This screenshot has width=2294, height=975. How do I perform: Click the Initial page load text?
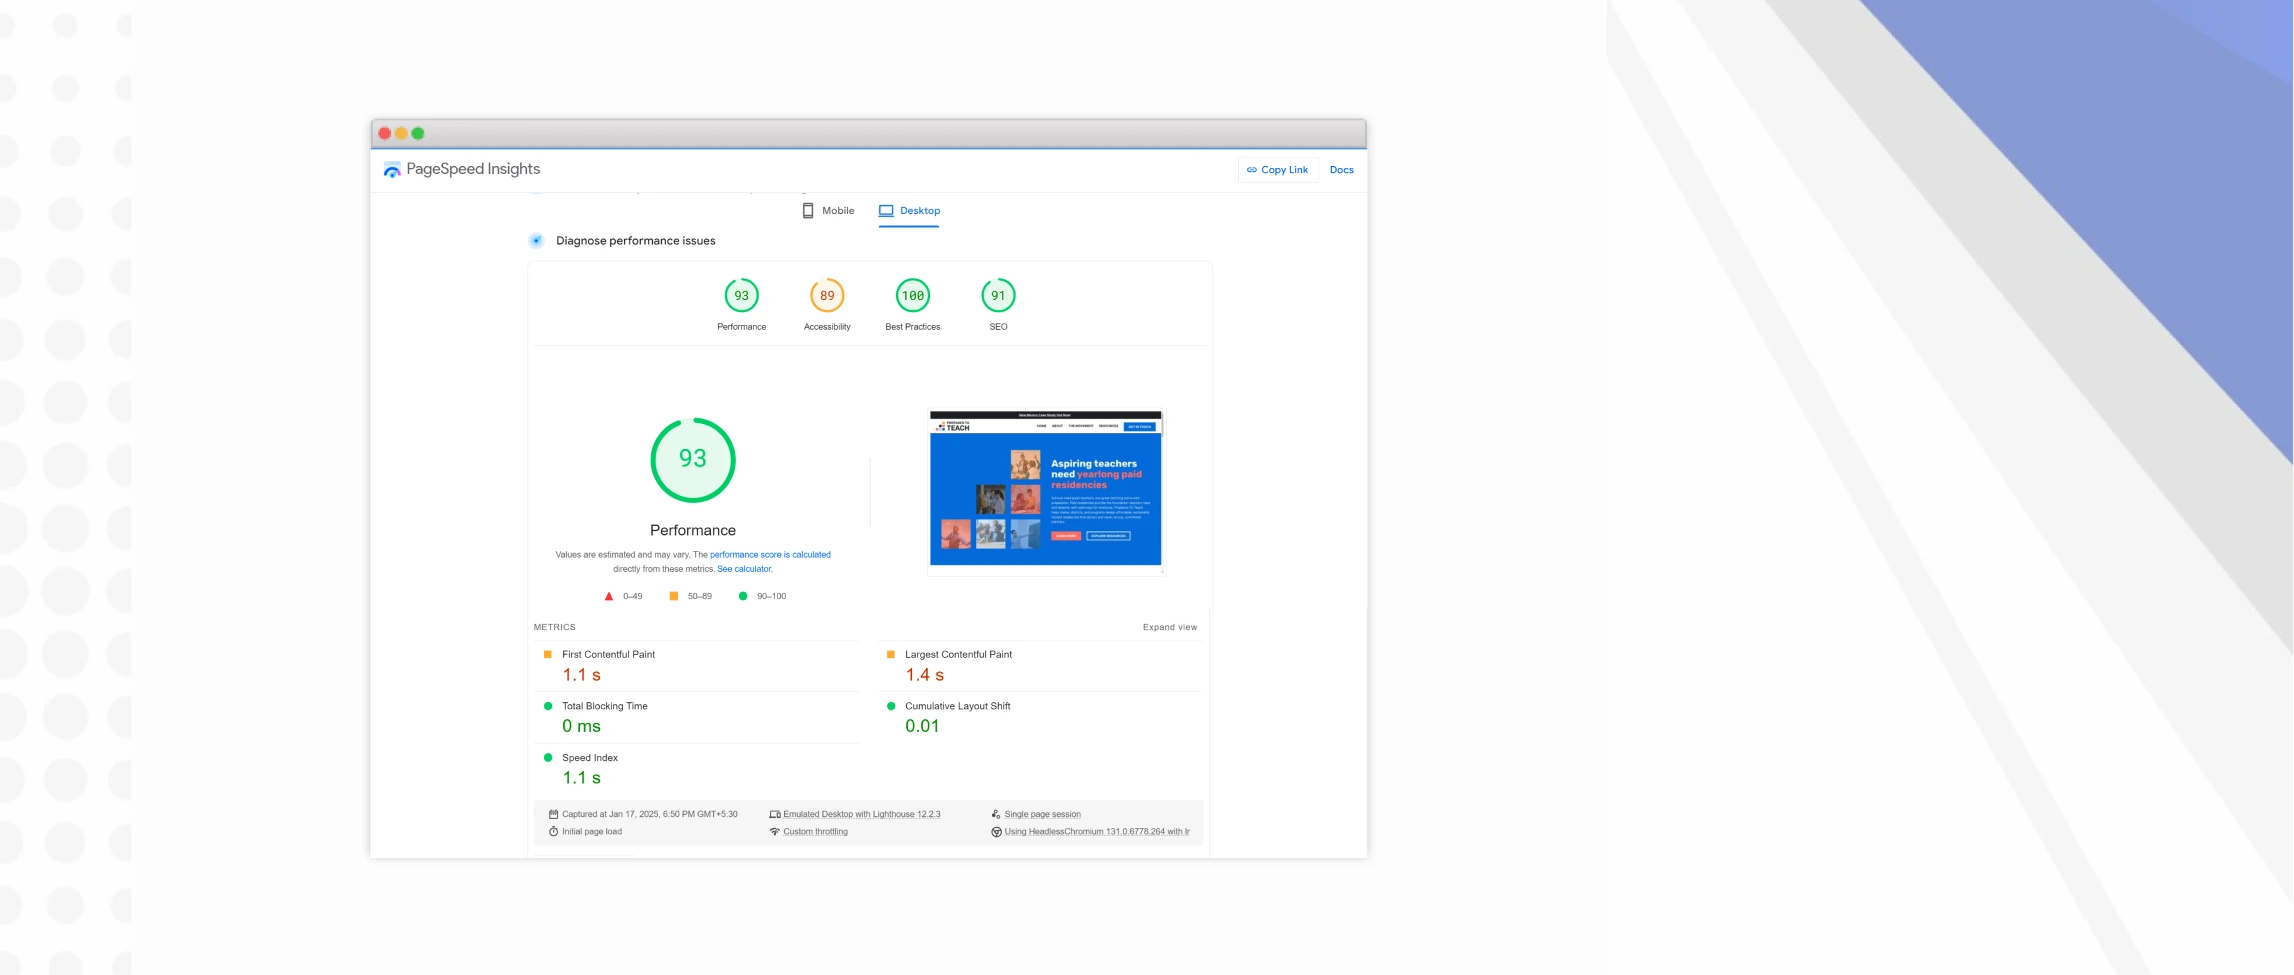591,832
